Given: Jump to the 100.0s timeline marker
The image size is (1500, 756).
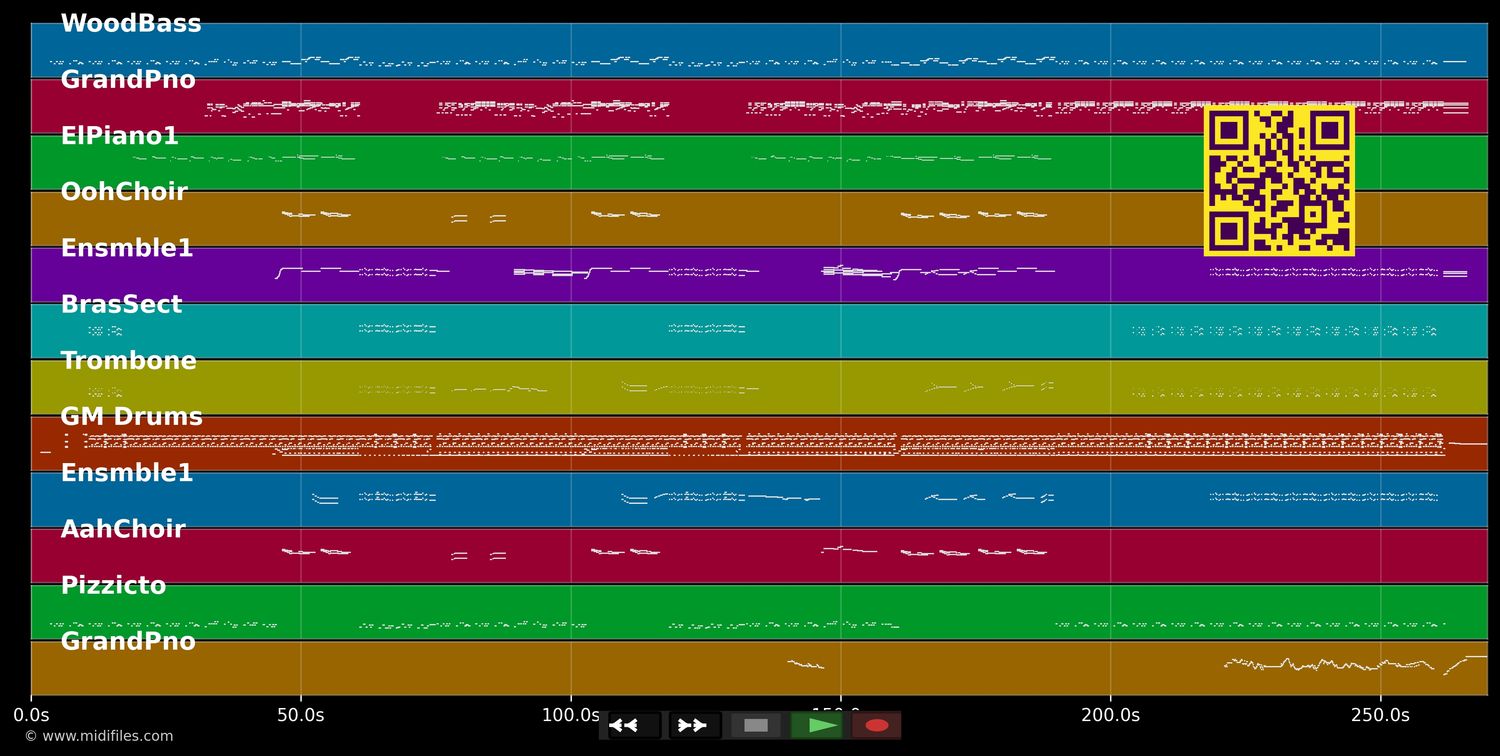Looking at the screenshot, I should point(570,715).
